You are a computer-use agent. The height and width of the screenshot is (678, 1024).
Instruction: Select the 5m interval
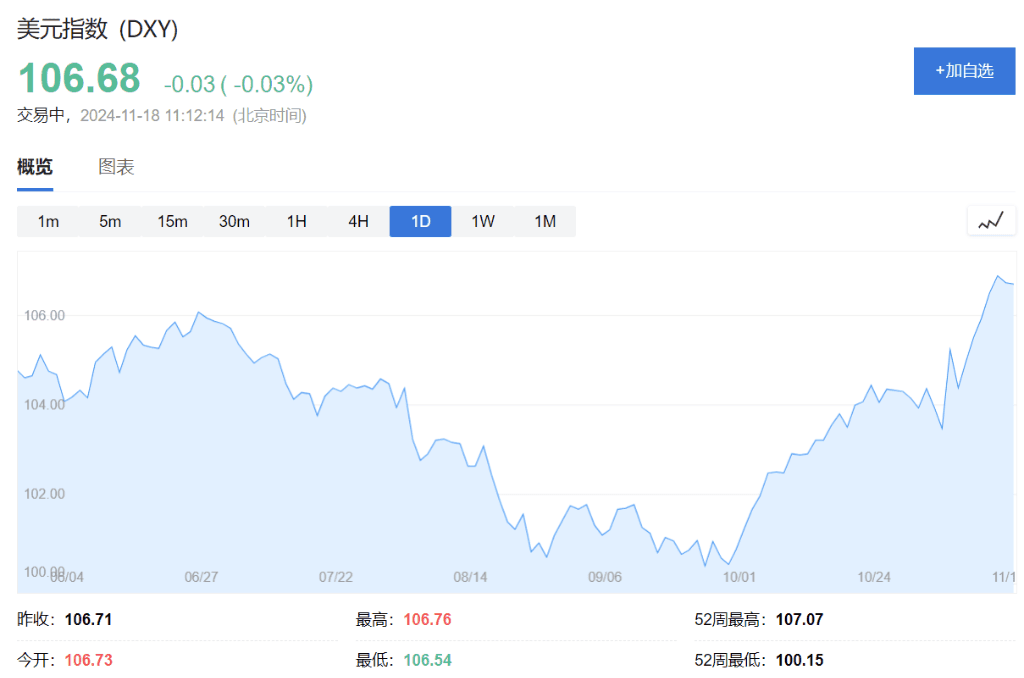point(110,221)
